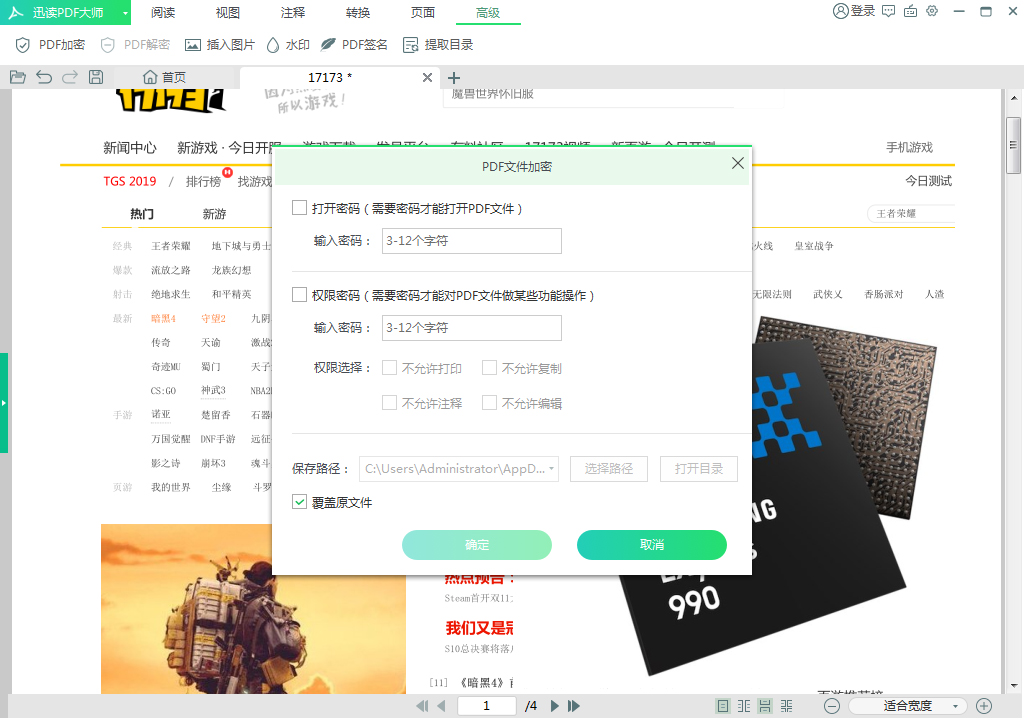Click the save document icon
This screenshot has height=720, width=1024.
[x=95, y=77]
